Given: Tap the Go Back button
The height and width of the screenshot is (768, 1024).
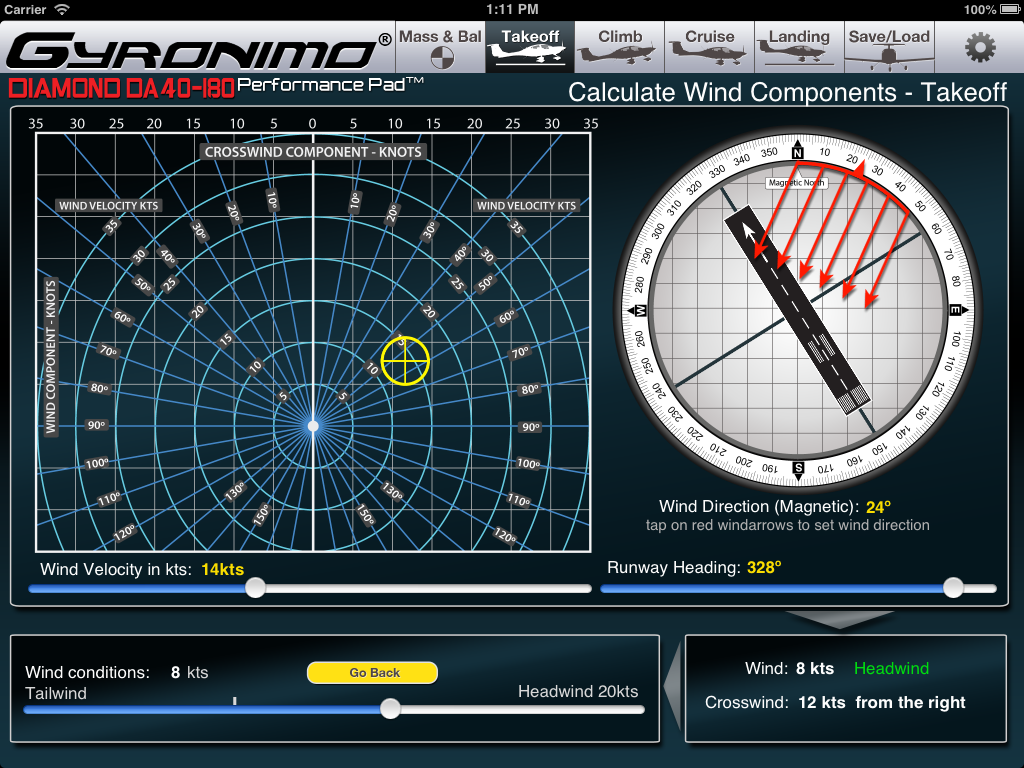Looking at the screenshot, I should 373,673.
